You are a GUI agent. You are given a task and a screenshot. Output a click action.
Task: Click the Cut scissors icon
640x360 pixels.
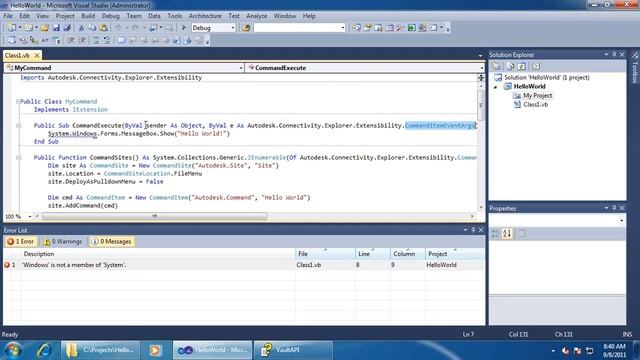[x=81, y=28]
